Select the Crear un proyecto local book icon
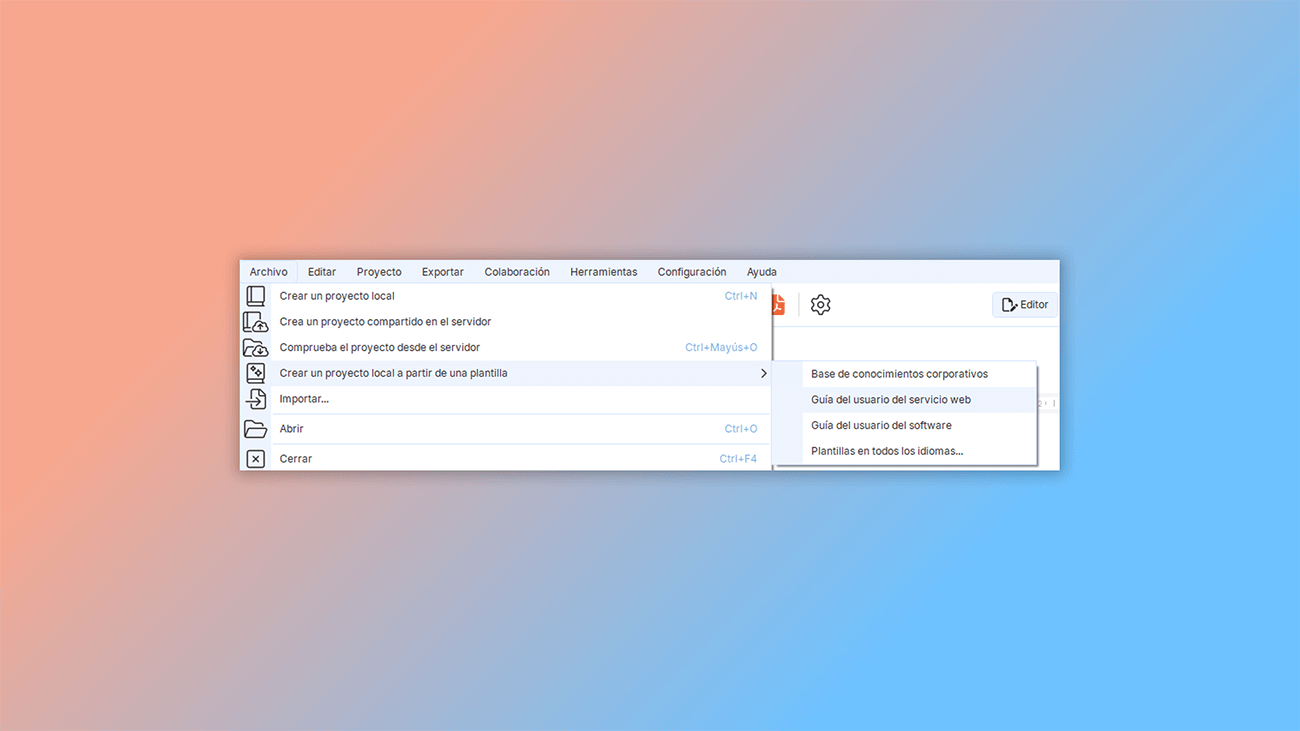 (256, 295)
